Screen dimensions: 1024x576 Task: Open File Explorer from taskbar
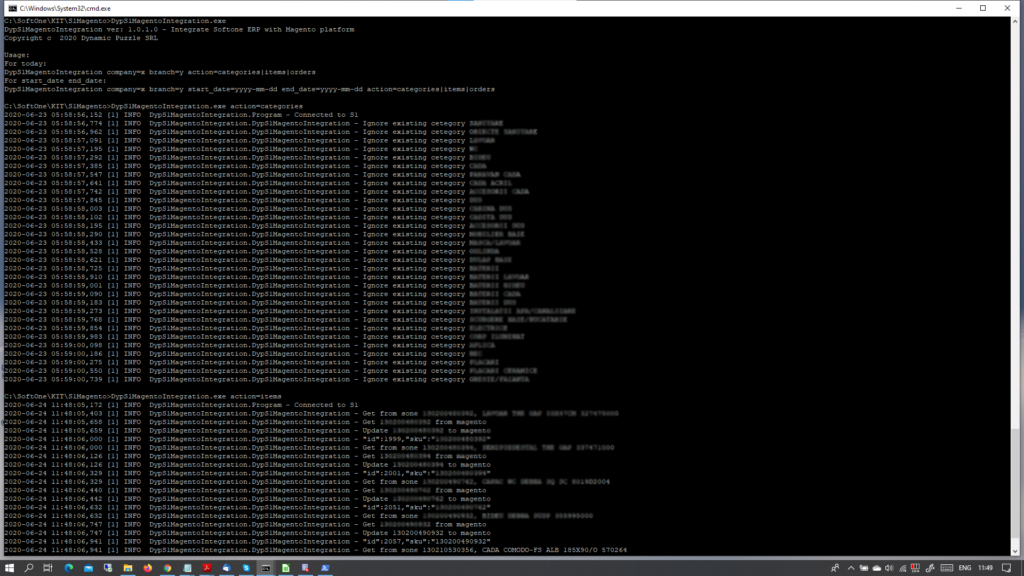(x=128, y=568)
